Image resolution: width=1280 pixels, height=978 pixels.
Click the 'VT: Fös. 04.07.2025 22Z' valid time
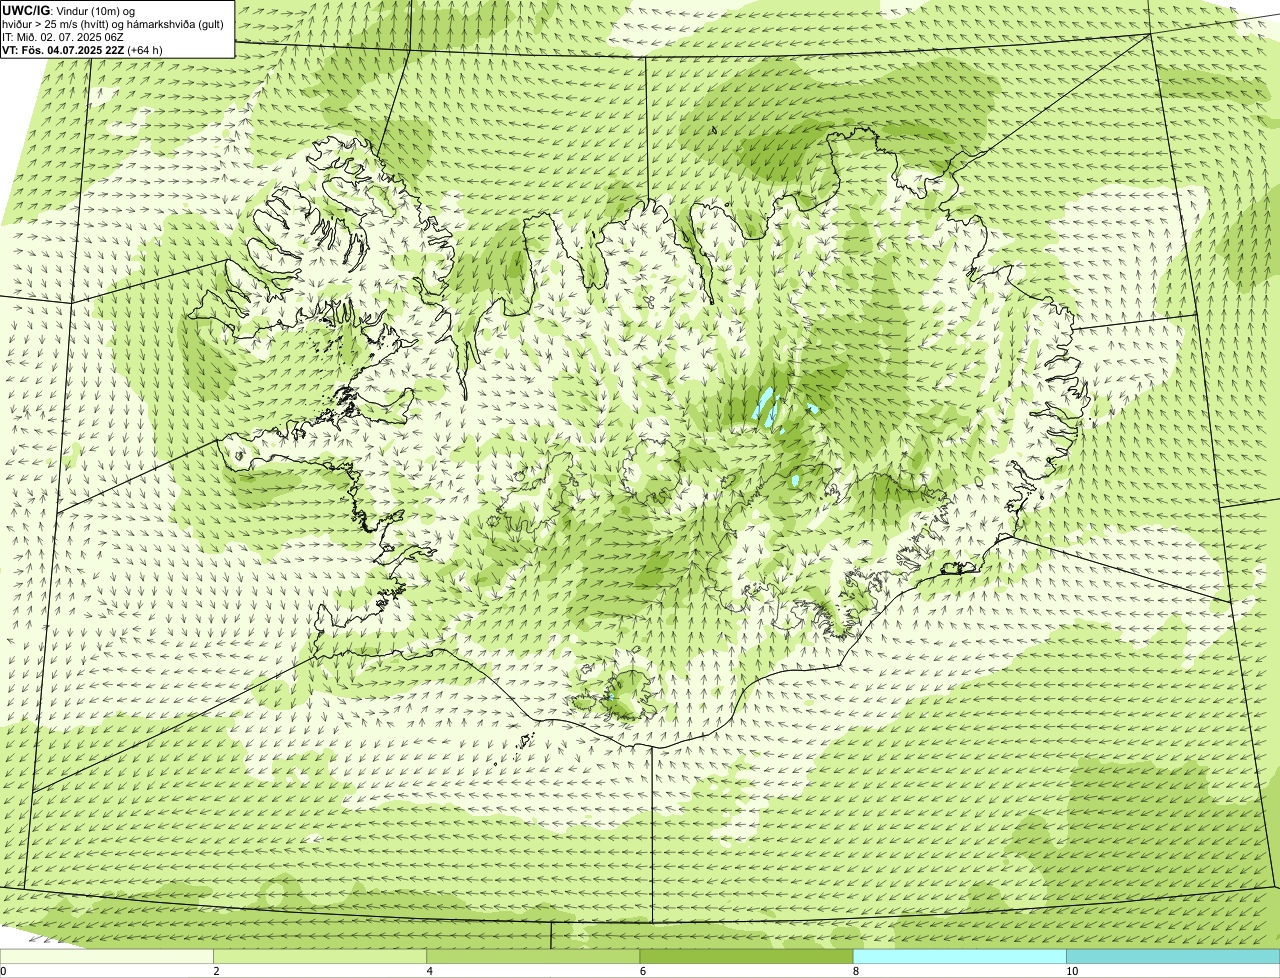tap(63, 49)
